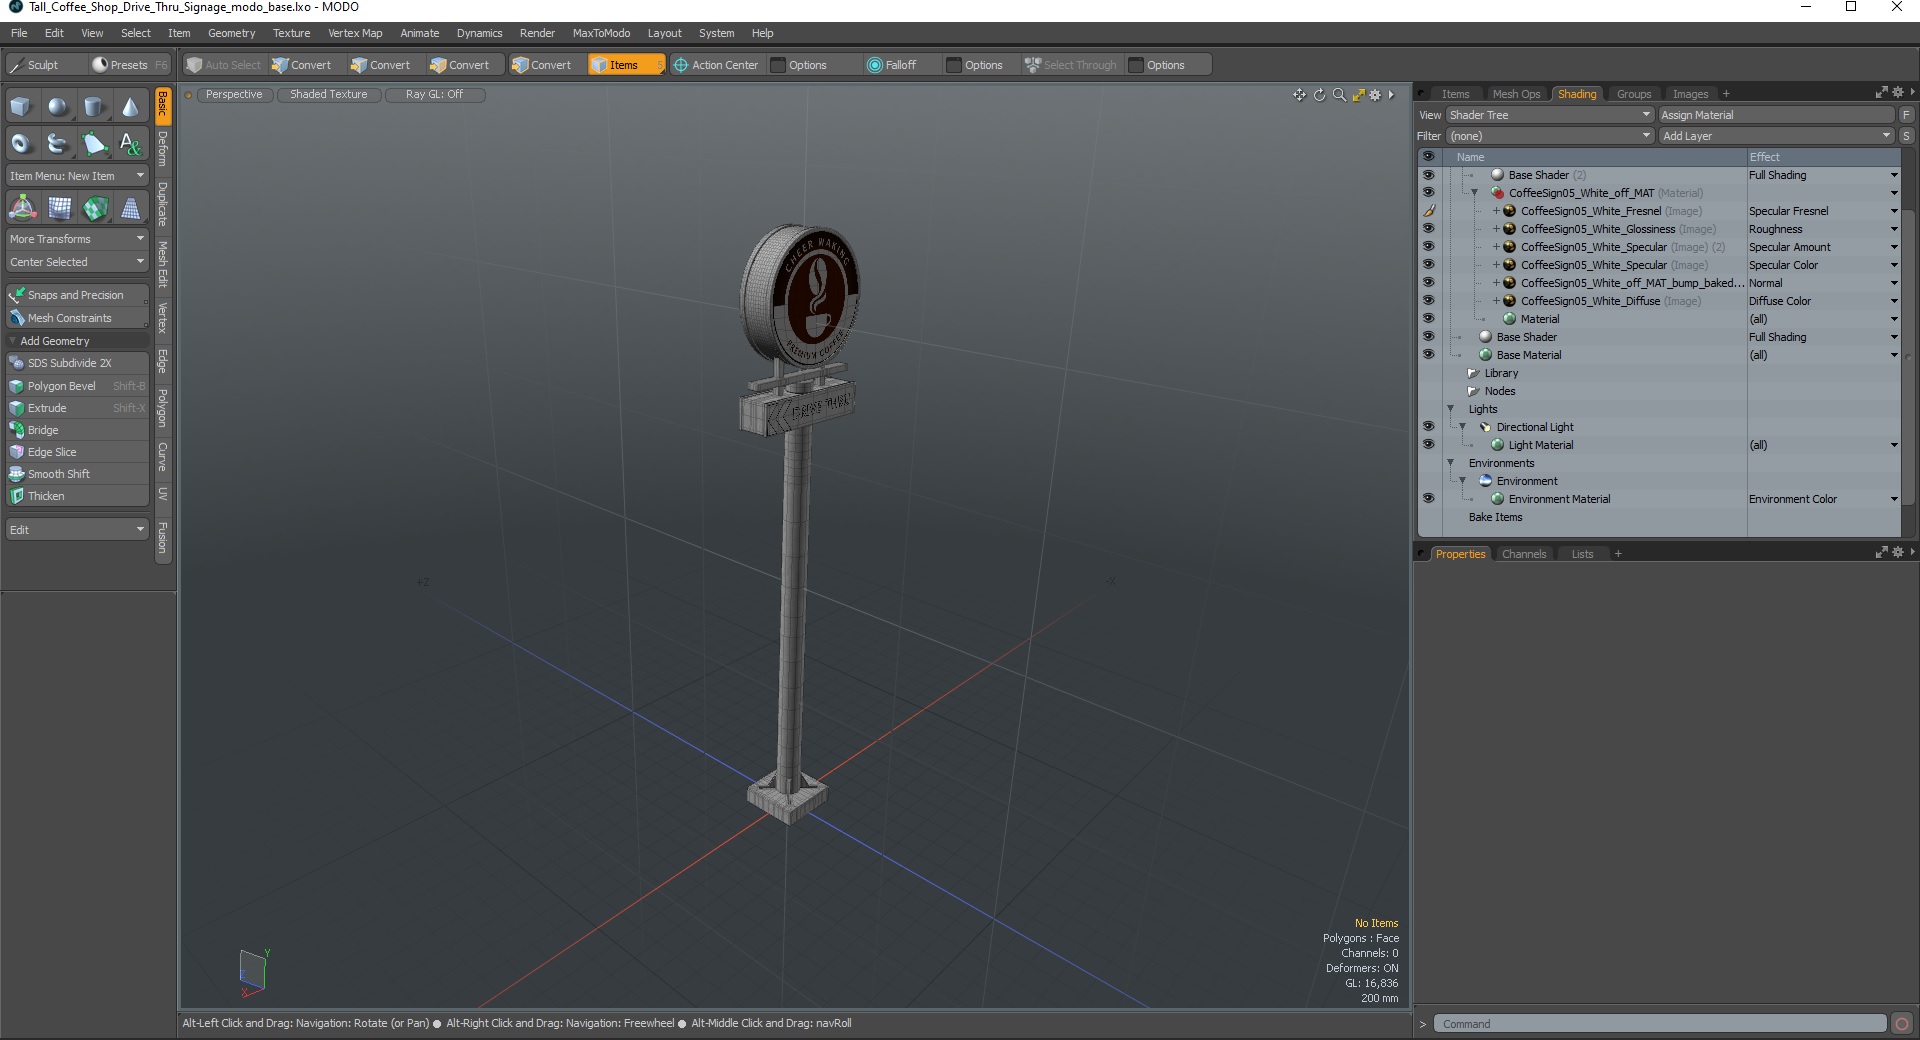Open Properties panel settings gear

[1897, 552]
